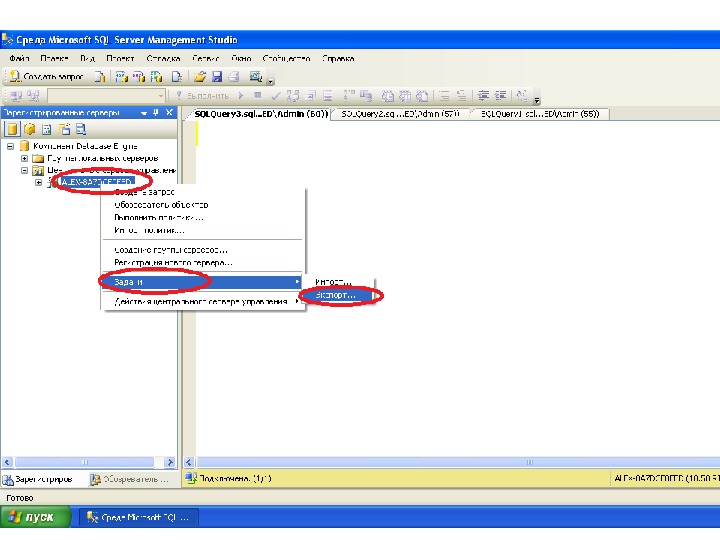
Task: Open the Вид menu
Action: (x=87, y=59)
